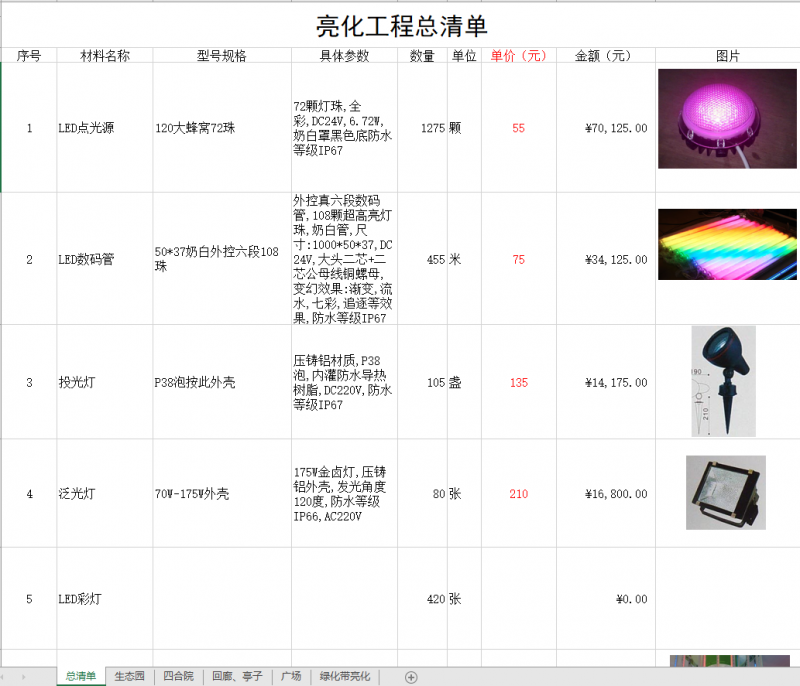Image resolution: width=800 pixels, height=686 pixels.
Task: Open the 绿化带亮化 sheet tab
Action: click(344, 677)
